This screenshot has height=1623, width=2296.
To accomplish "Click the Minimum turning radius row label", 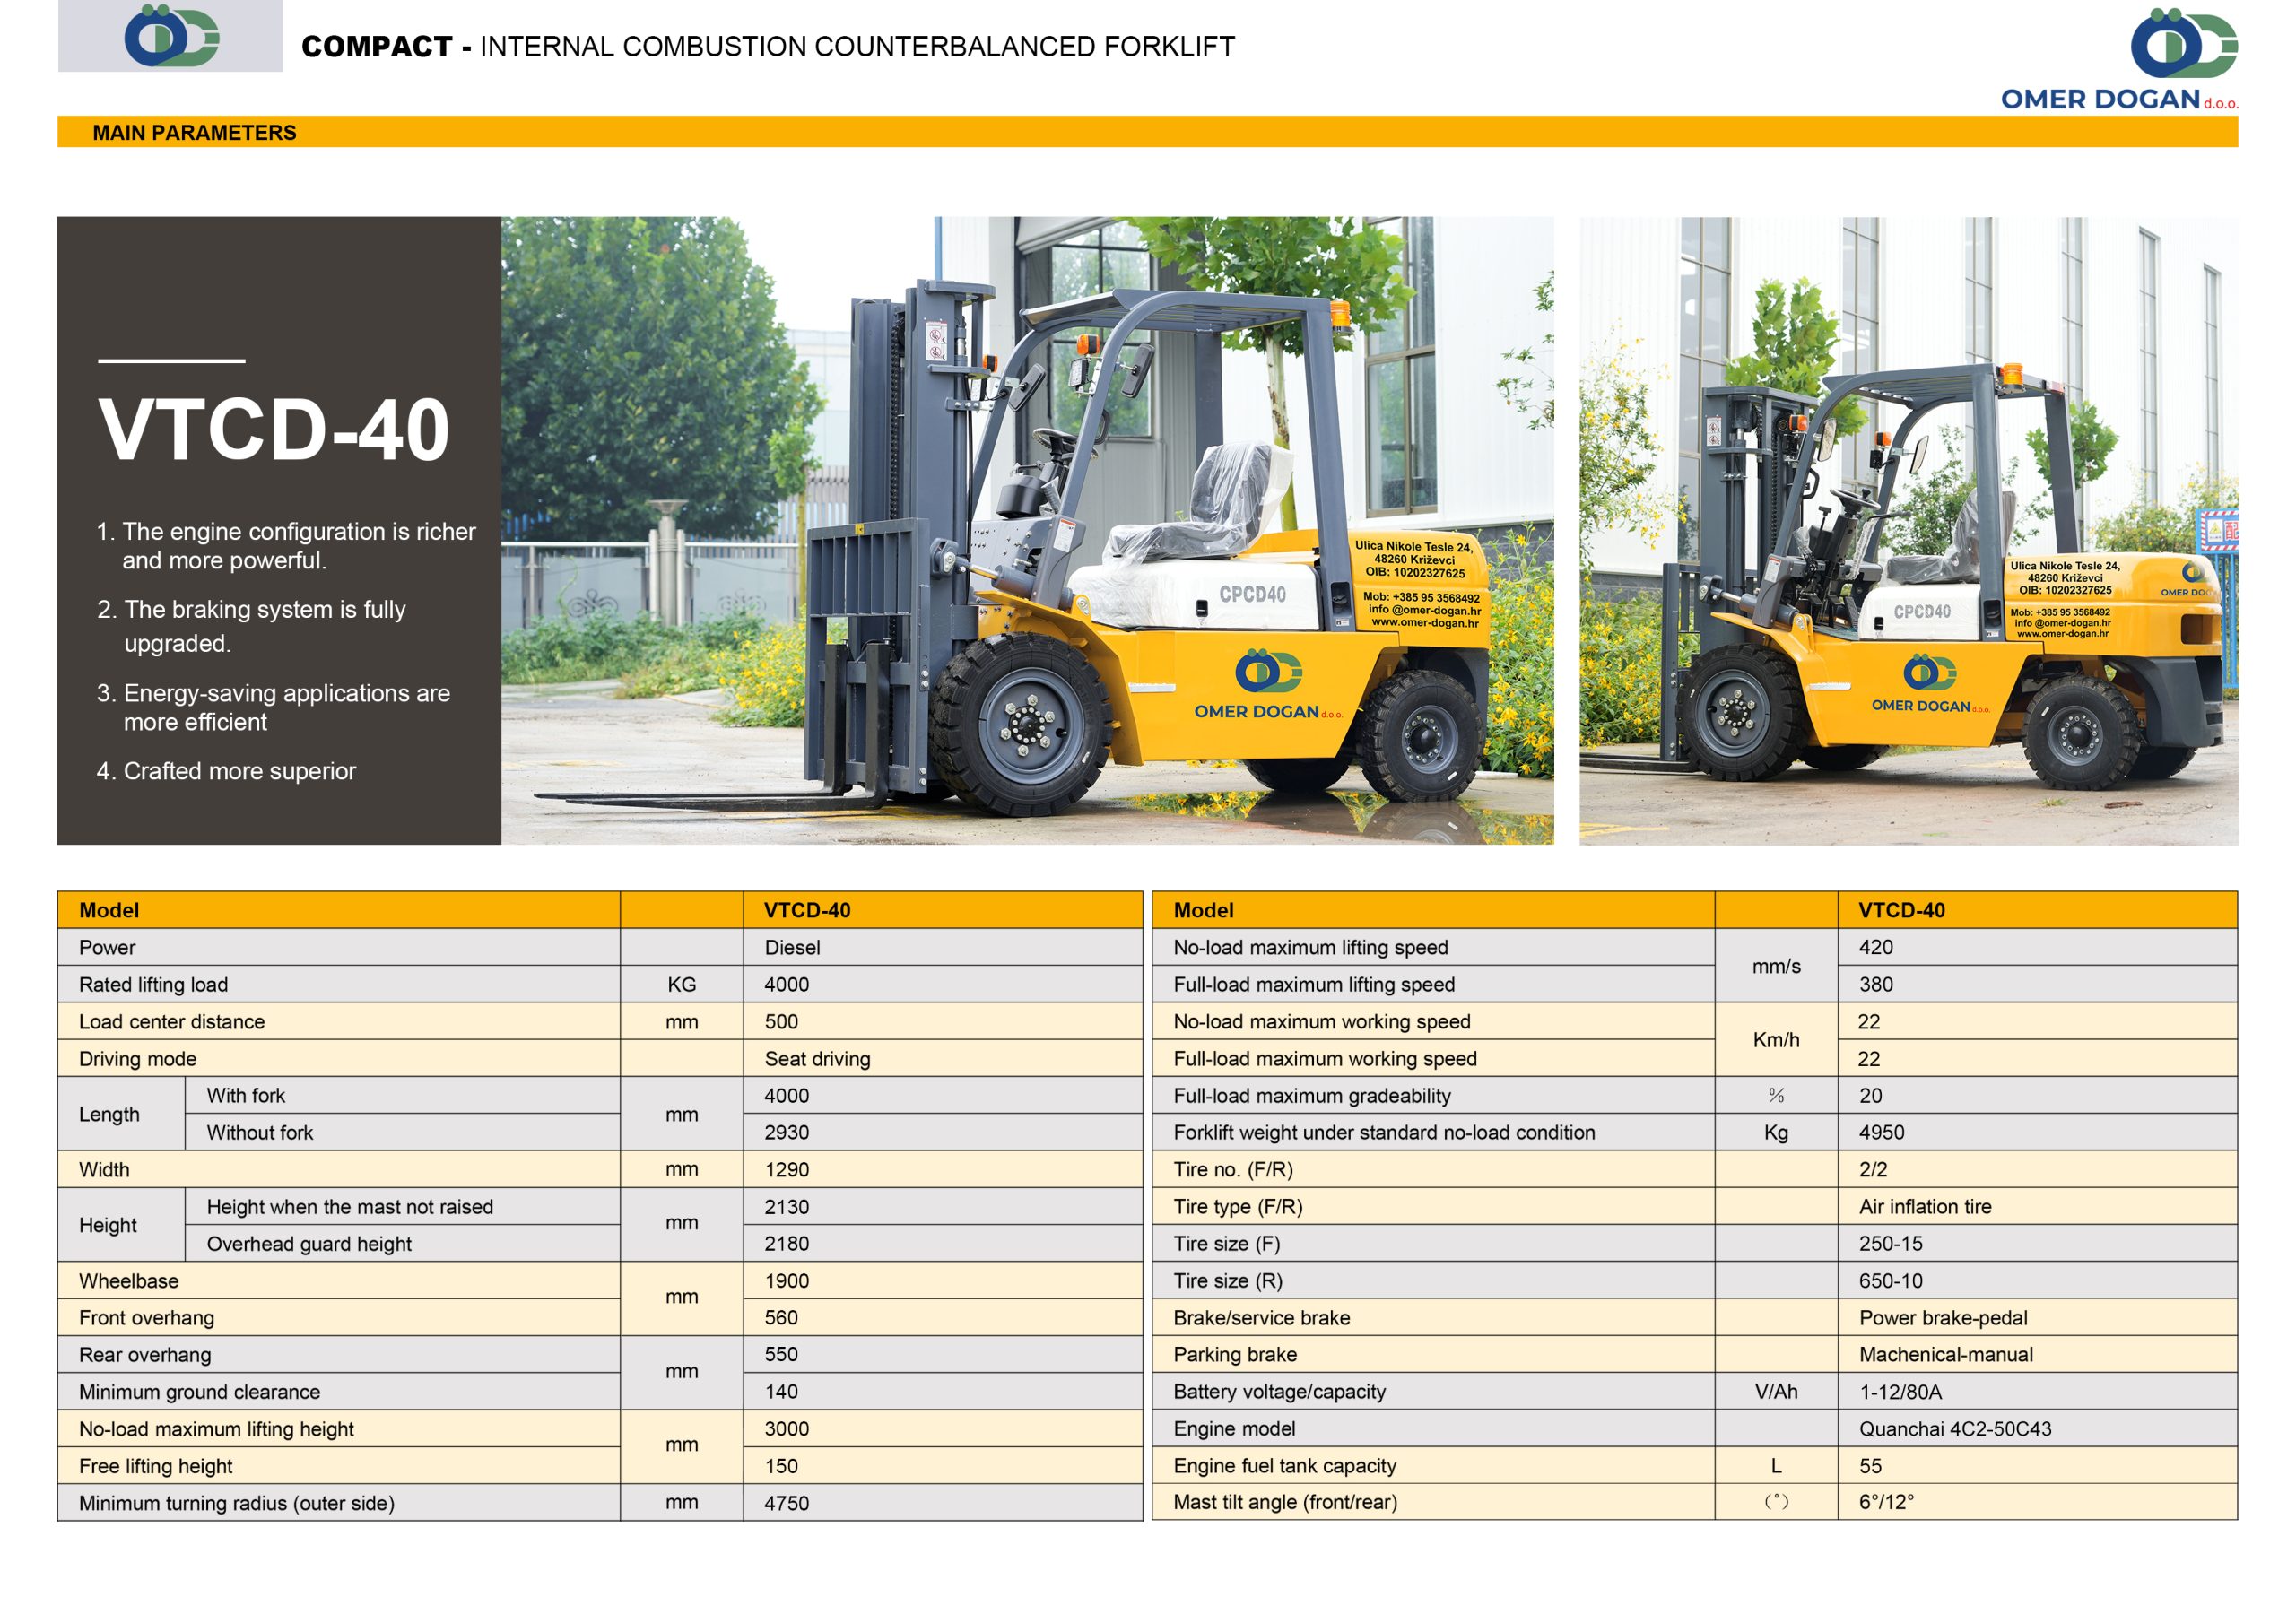I will tap(237, 1503).
